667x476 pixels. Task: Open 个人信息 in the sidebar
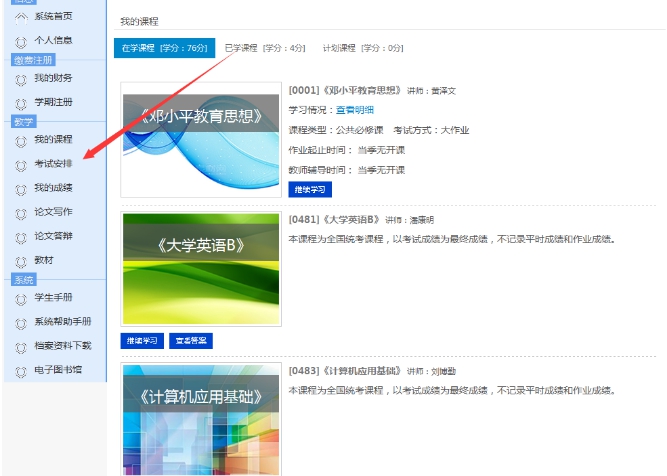[54, 40]
